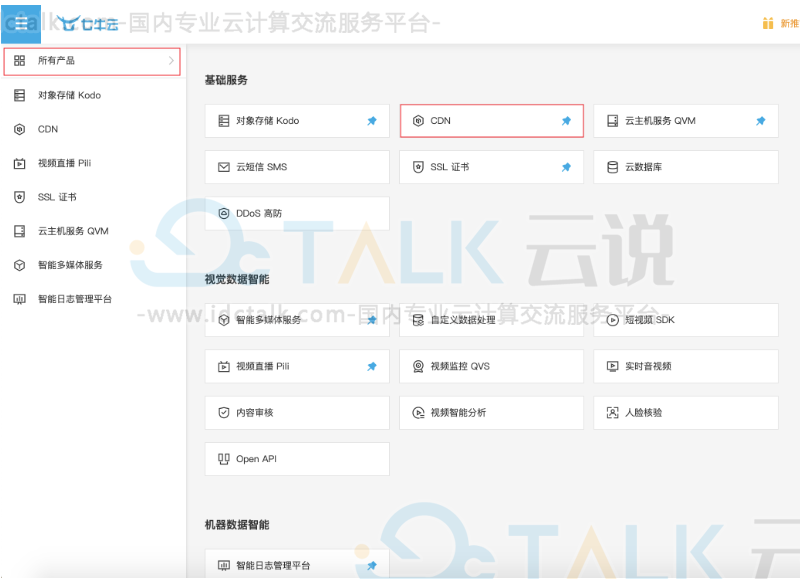
Task: Click card icon for 智能日志管理平台
Action: 223,565
